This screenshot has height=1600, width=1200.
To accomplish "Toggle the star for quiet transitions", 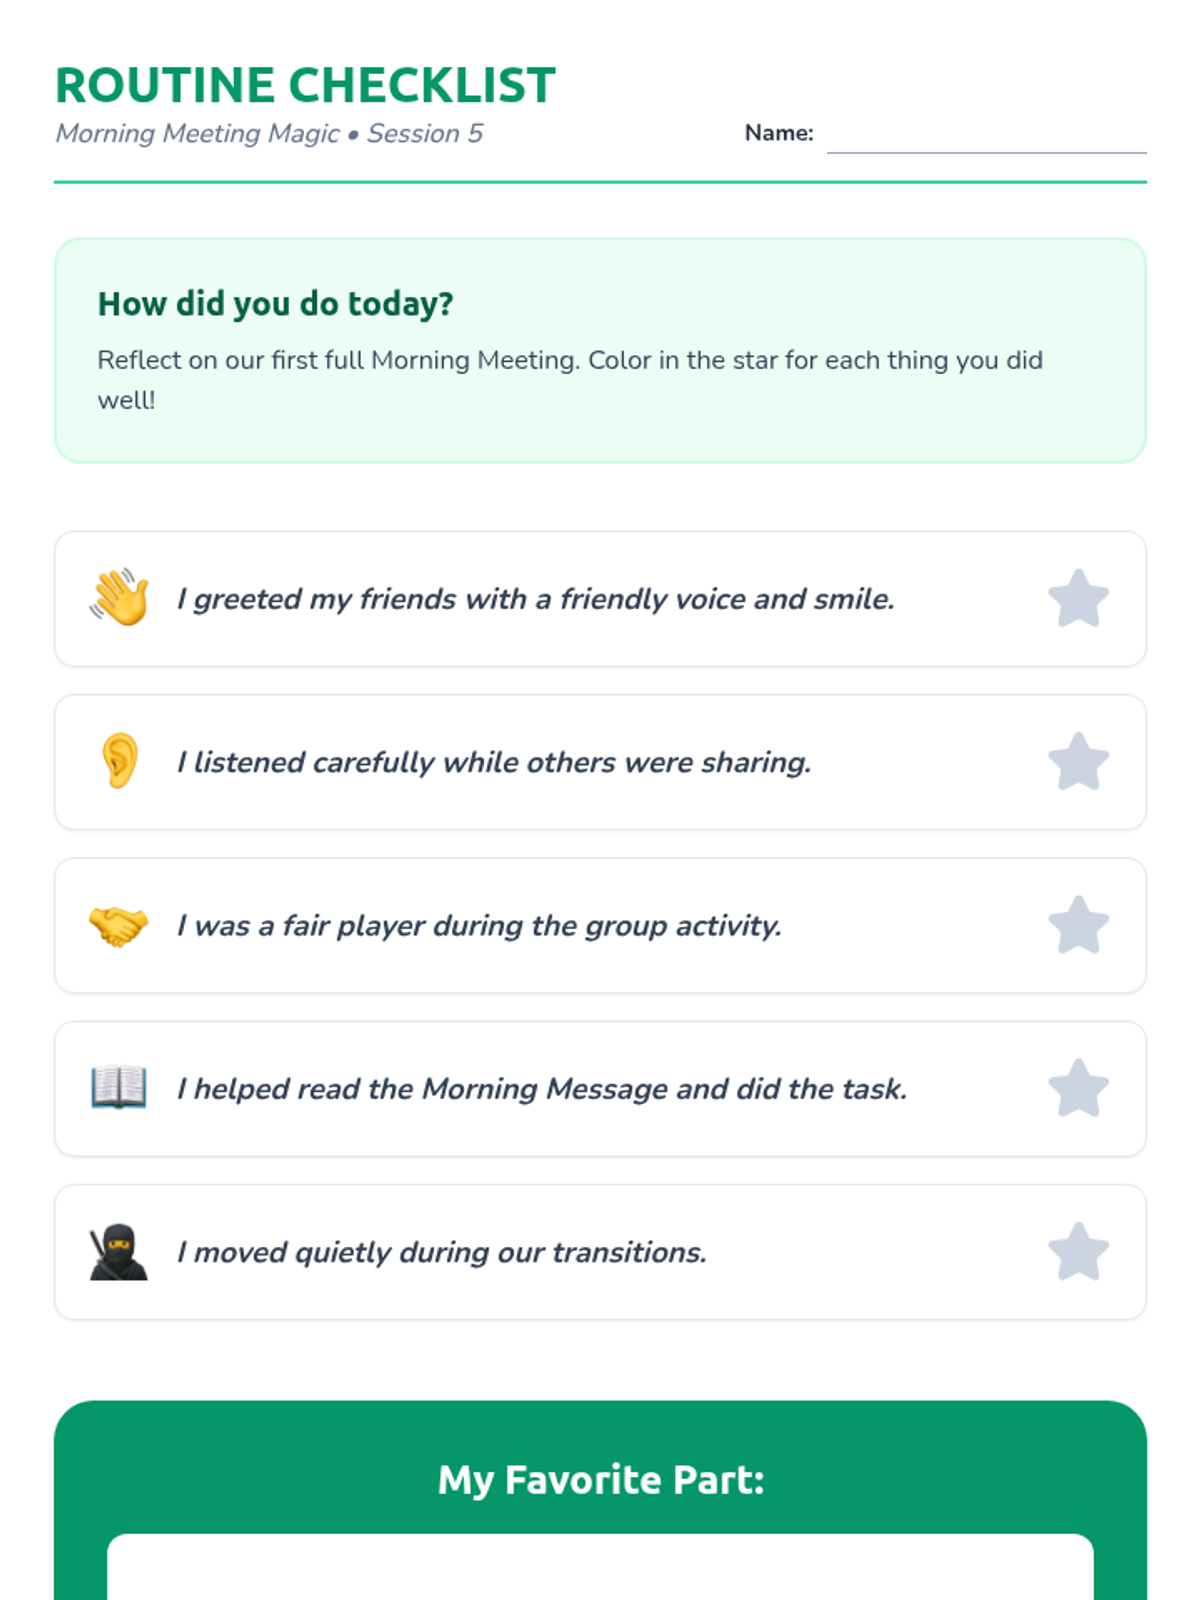I will point(1078,1252).
